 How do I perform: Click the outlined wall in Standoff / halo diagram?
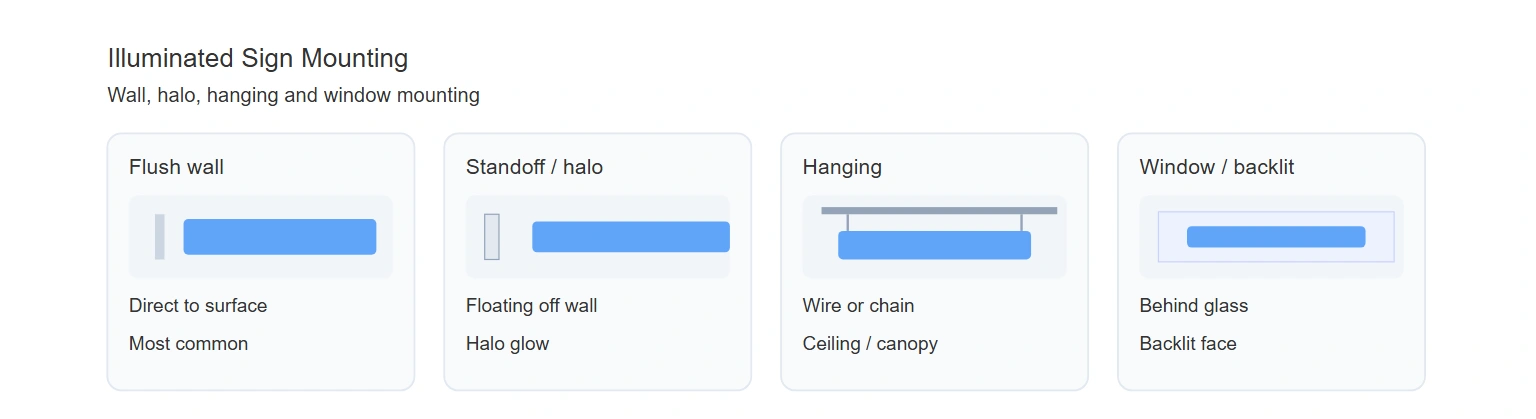pos(492,237)
